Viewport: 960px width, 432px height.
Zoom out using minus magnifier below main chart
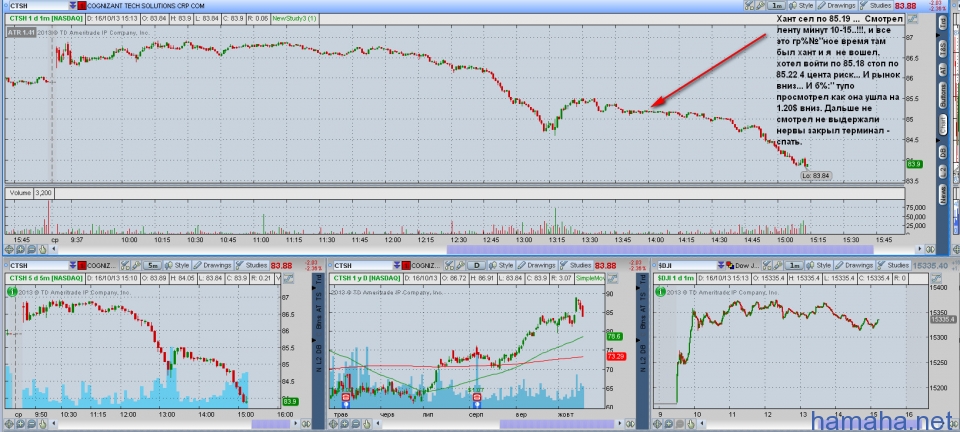coord(31,250)
